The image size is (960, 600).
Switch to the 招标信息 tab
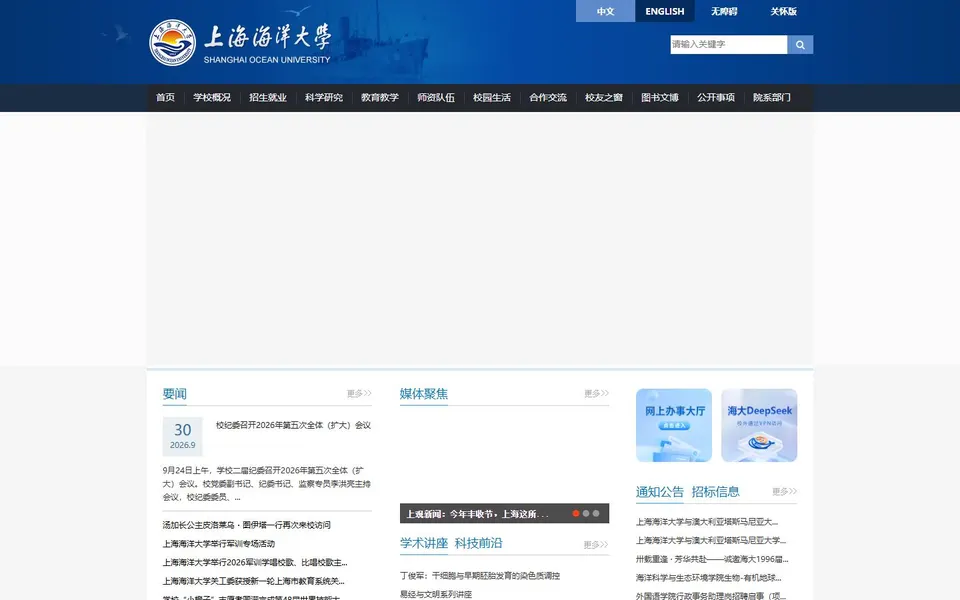pyautogui.click(x=716, y=492)
